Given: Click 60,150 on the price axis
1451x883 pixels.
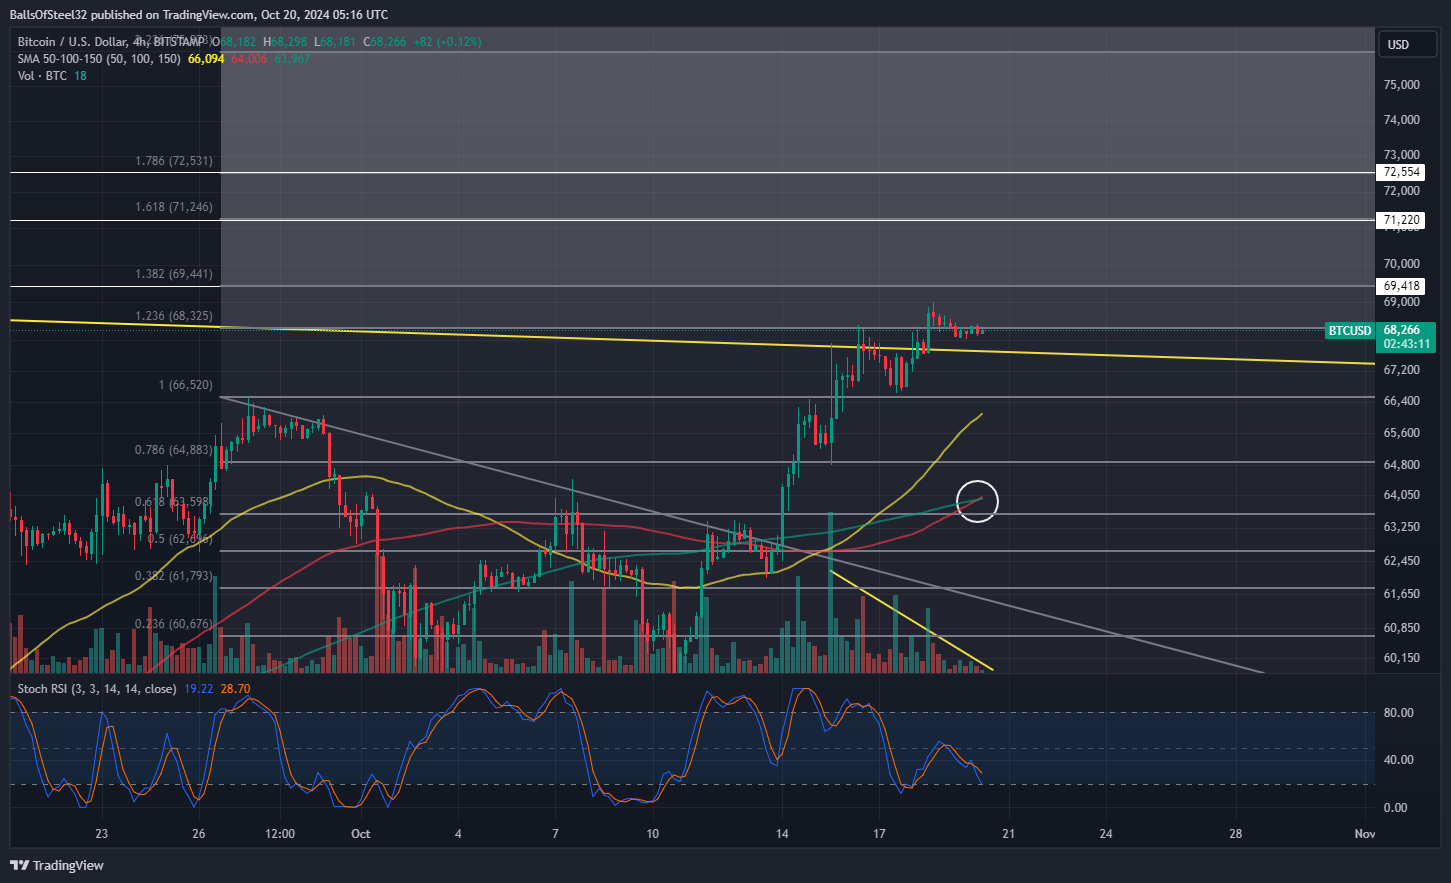Looking at the screenshot, I should pyautogui.click(x=1401, y=658).
